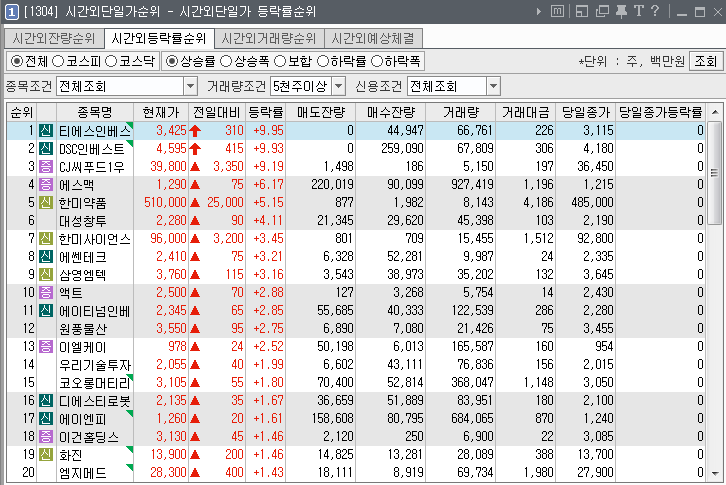Sort by the 등락률 column header

[x=266, y=112]
